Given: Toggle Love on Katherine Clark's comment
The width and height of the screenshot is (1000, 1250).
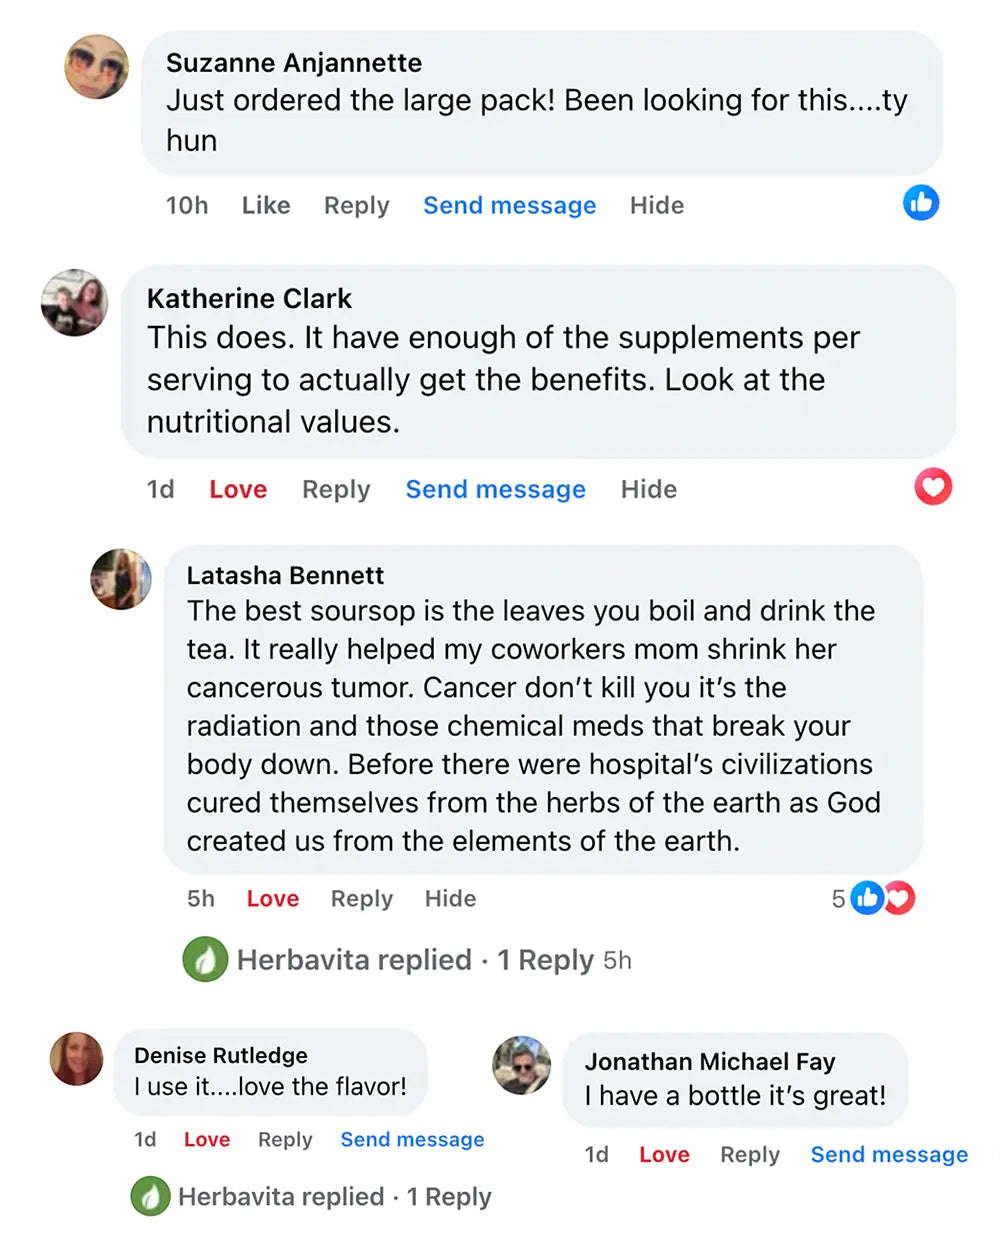Looking at the screenshot, I should 238,489.
